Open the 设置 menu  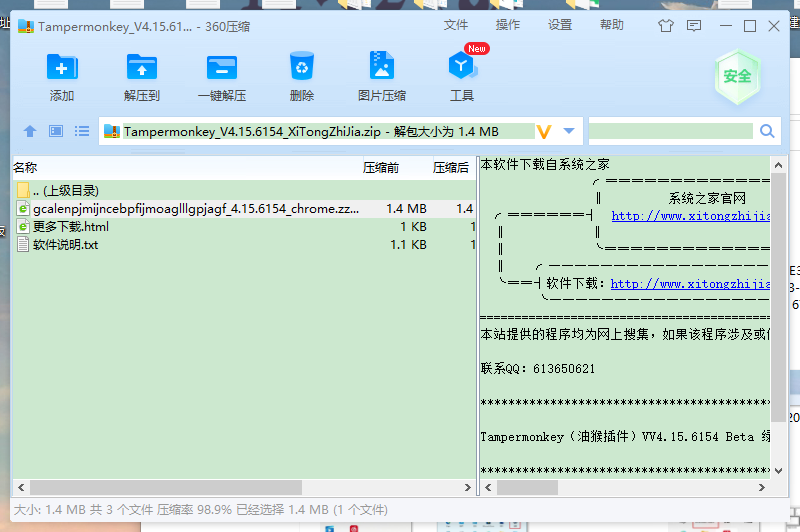tap(560, 25)
